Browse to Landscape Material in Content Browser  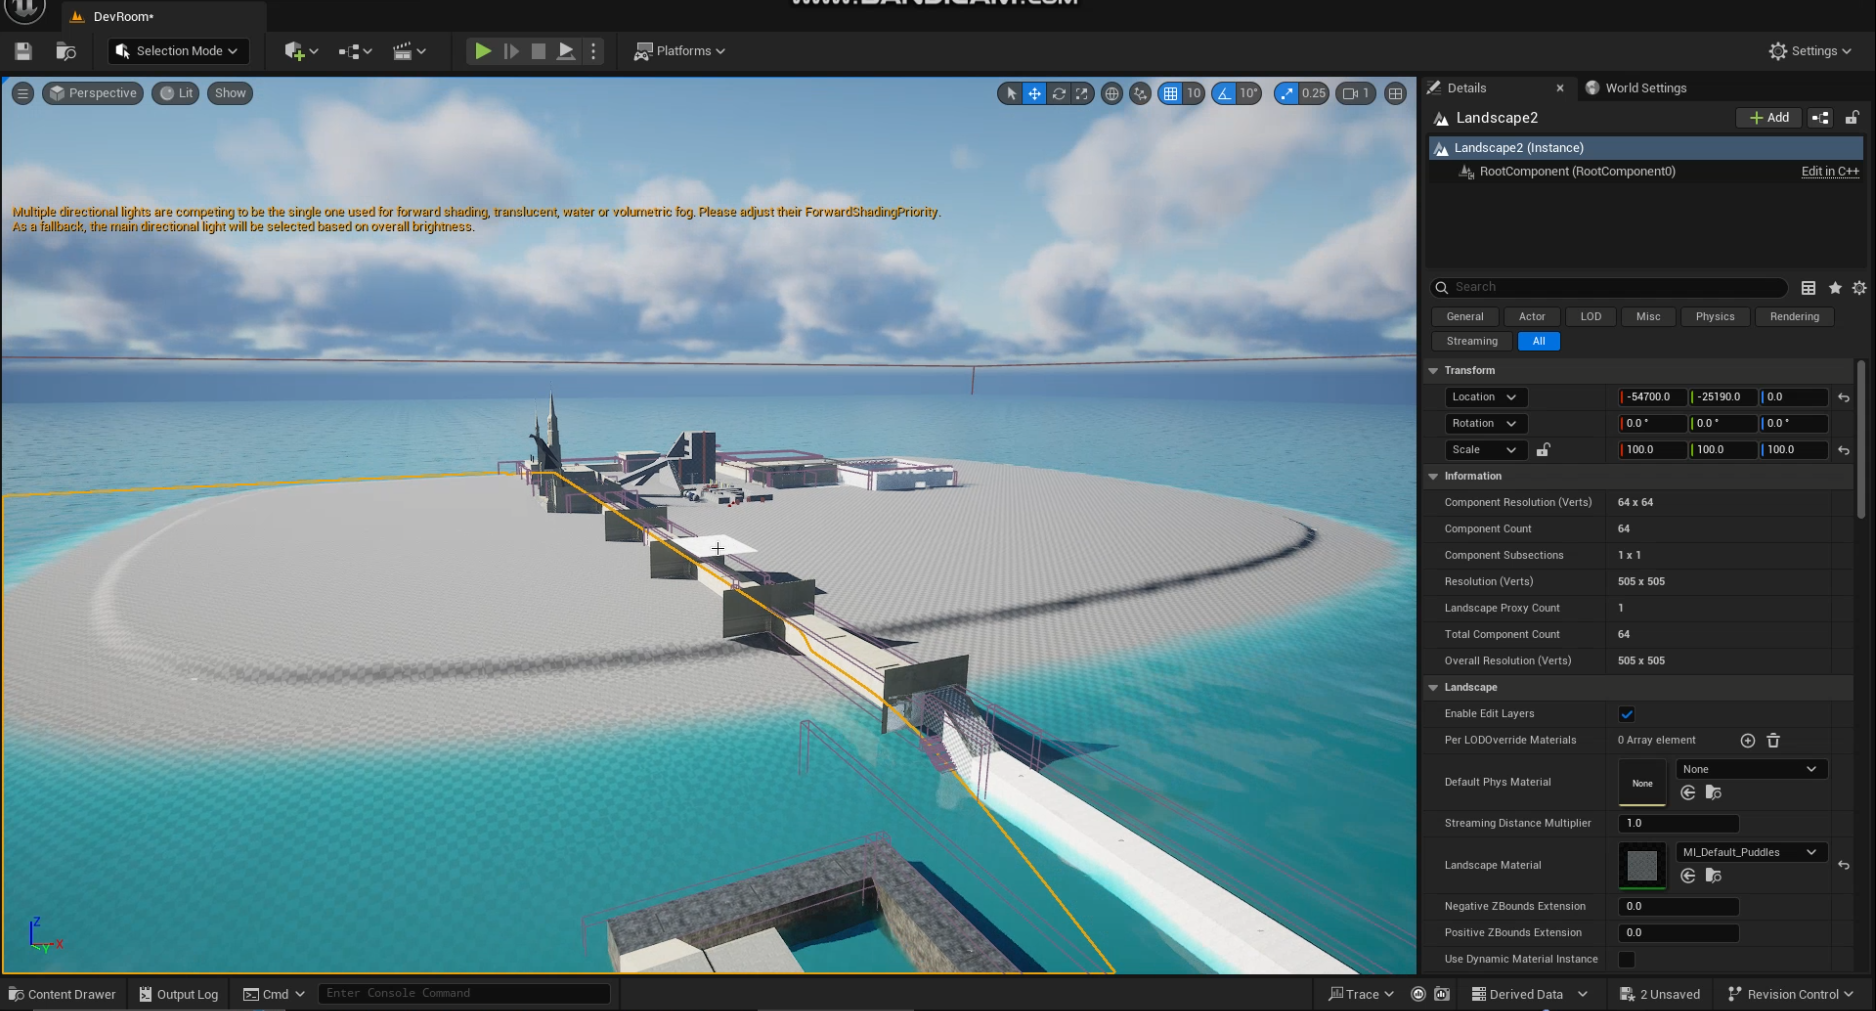click(1713, 876)
